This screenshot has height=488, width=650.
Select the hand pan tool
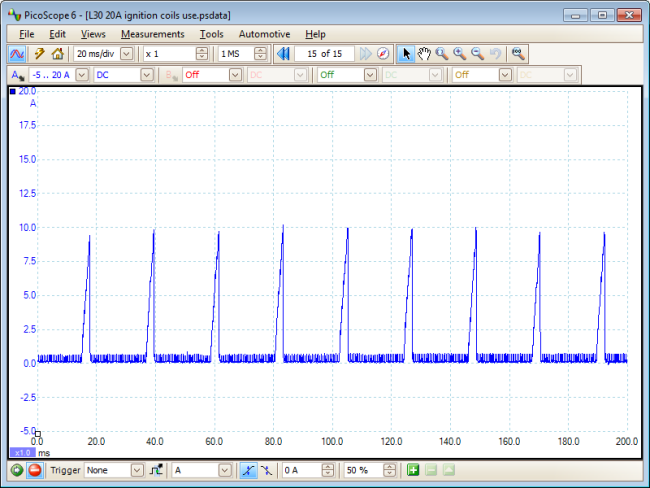tap(424, 54)
